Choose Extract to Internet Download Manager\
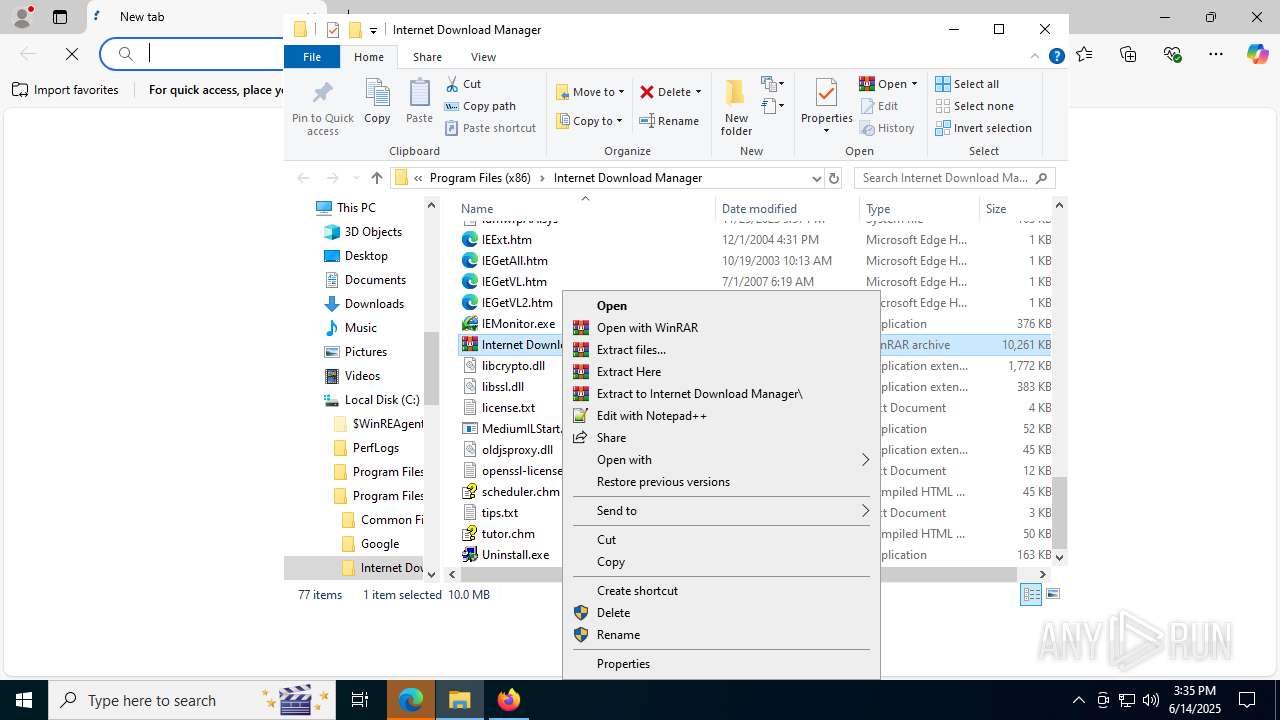The image size is (1280, 720). [x=721, y=394]
